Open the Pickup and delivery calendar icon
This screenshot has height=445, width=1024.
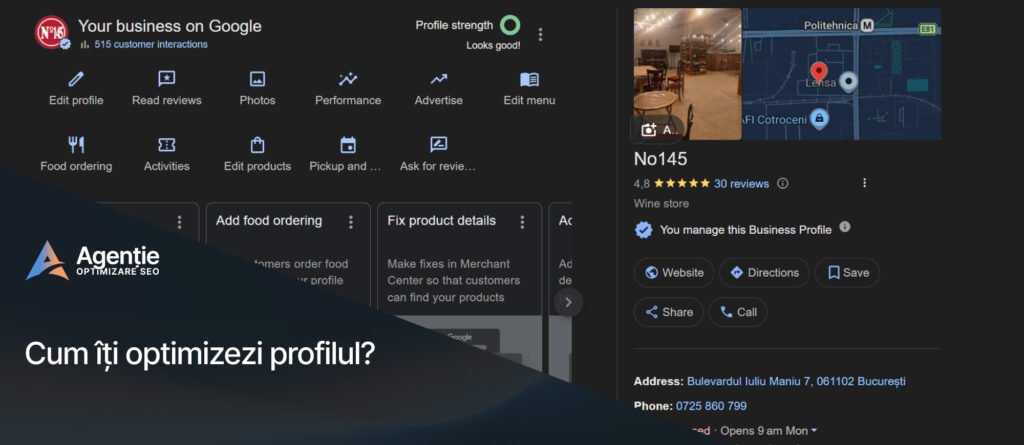tap(348, 145)
